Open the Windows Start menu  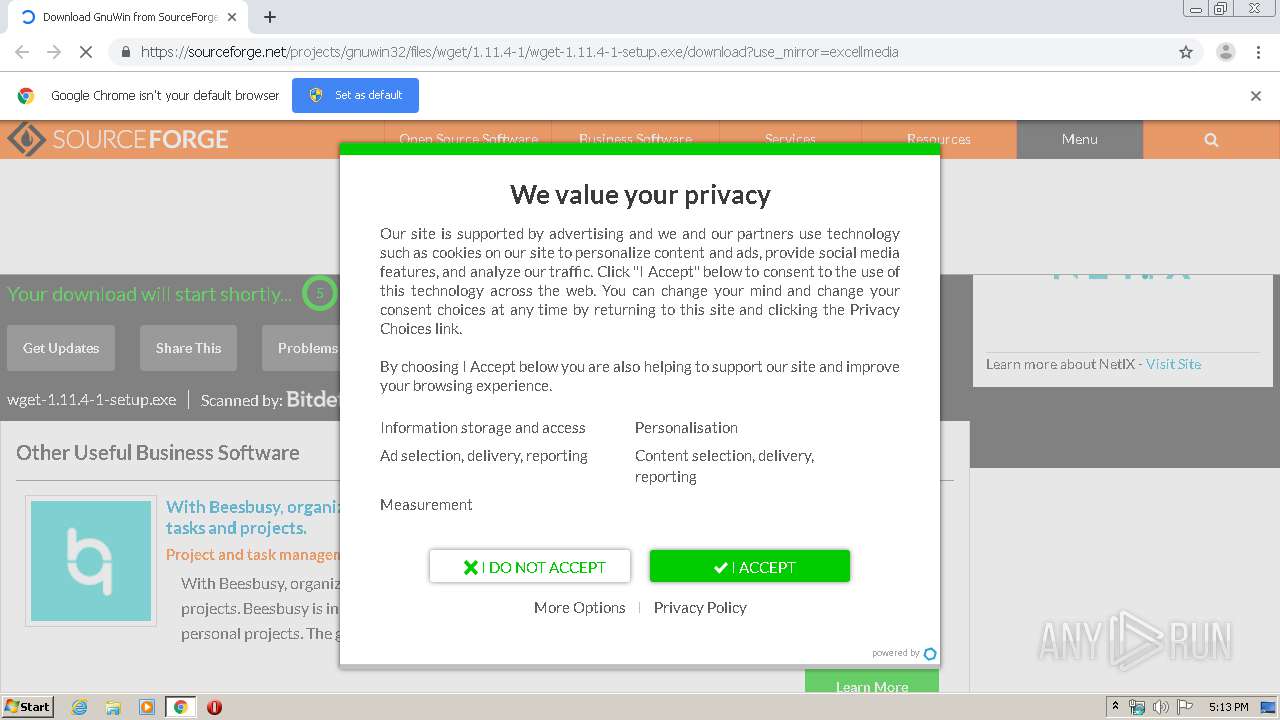(x=28, y=707)
